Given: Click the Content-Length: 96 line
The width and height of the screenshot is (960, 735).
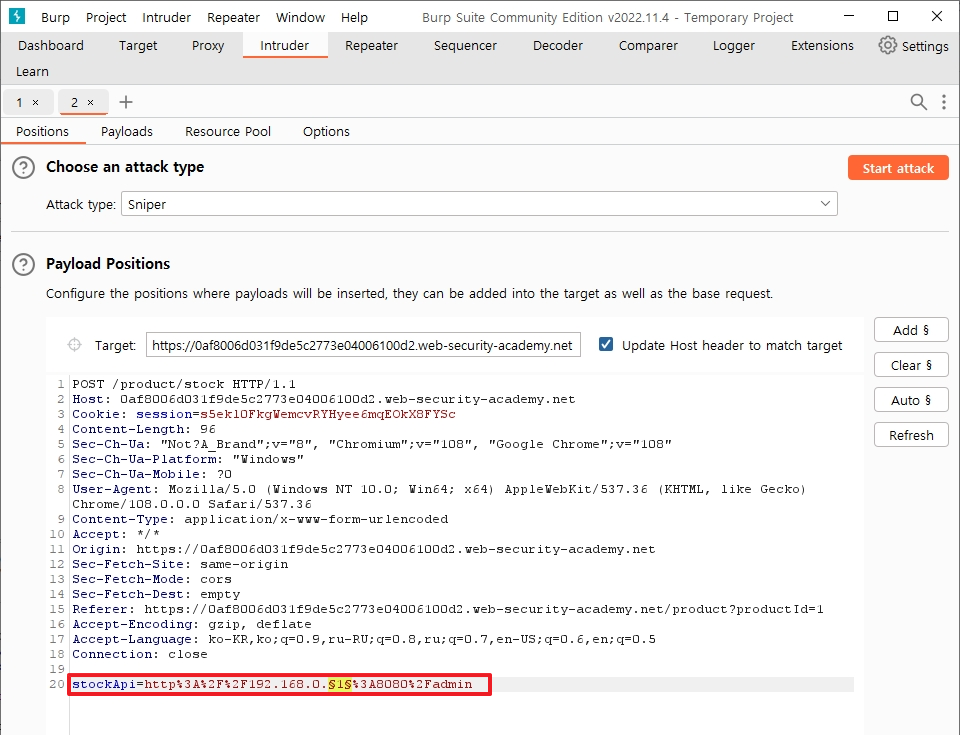Looking at the screenshot, I should pos(144,429).
